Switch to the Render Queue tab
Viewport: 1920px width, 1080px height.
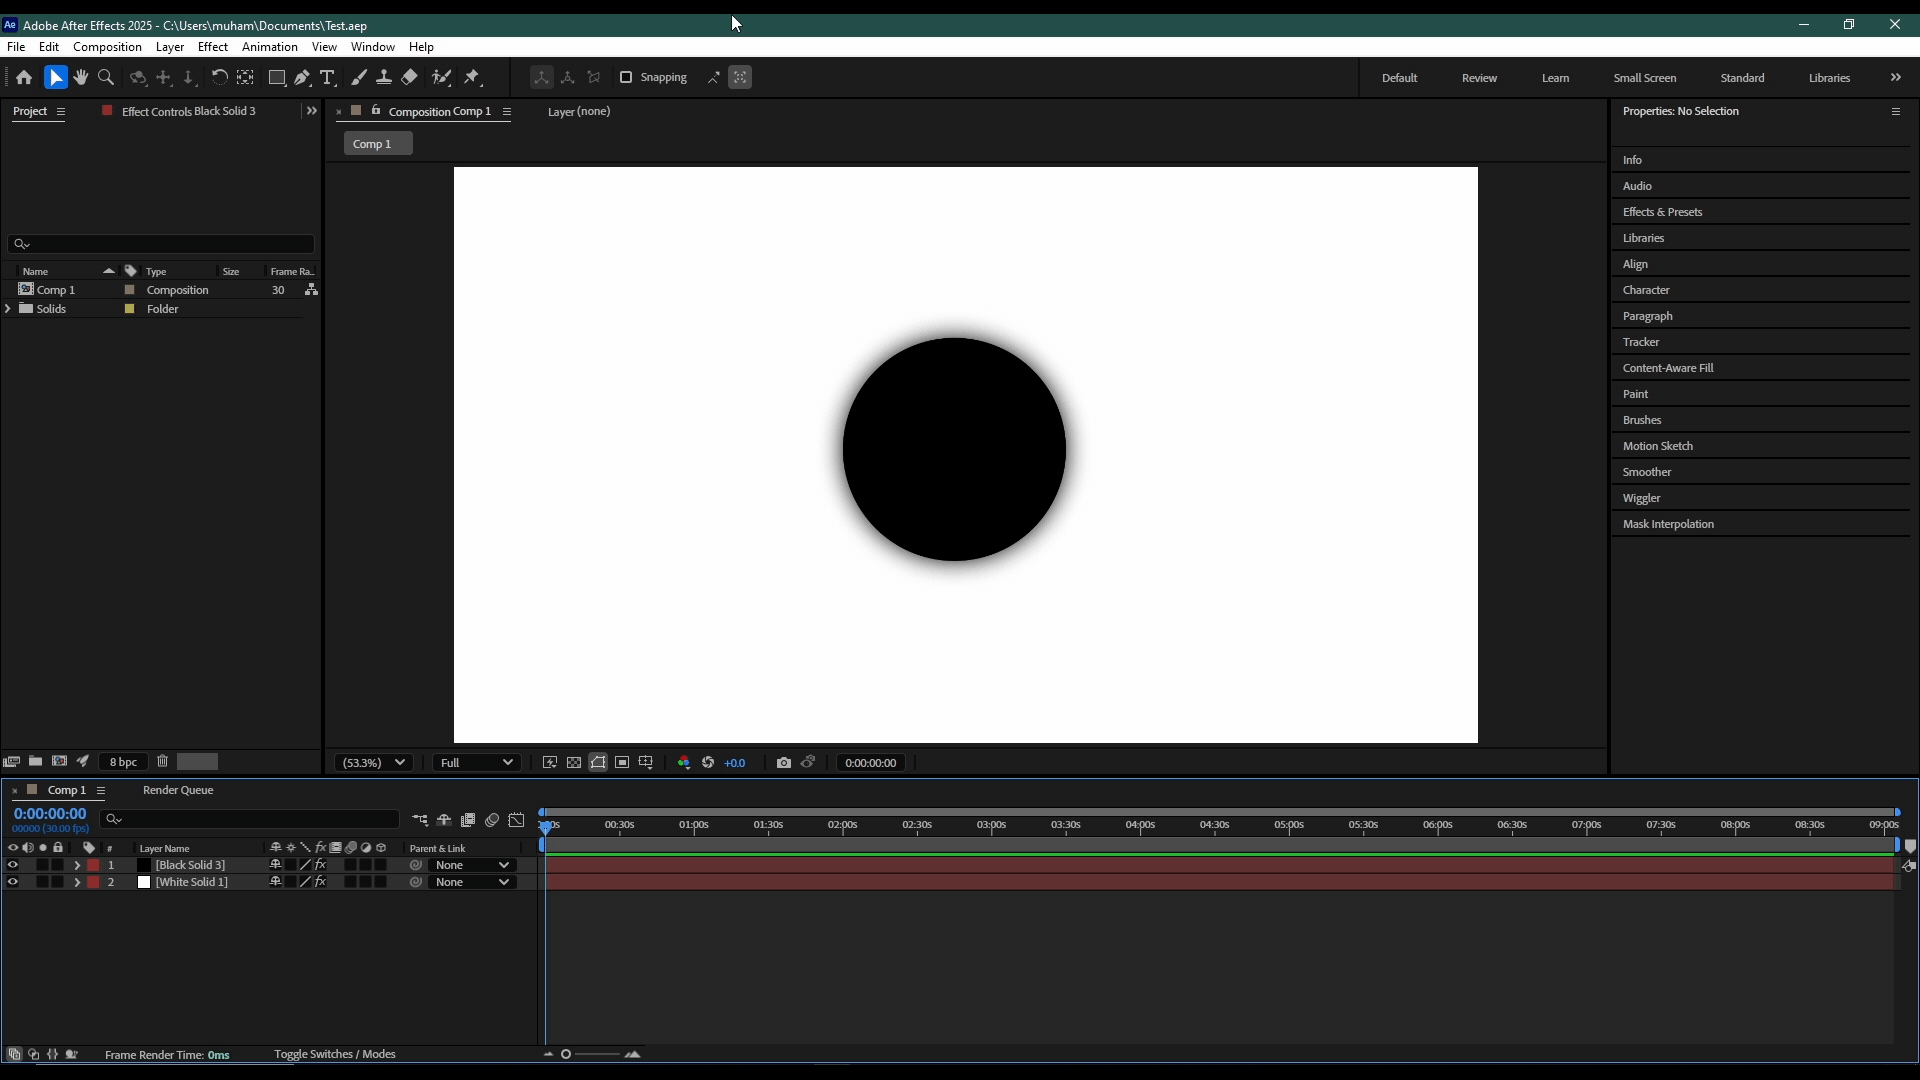tap(178, 790)
